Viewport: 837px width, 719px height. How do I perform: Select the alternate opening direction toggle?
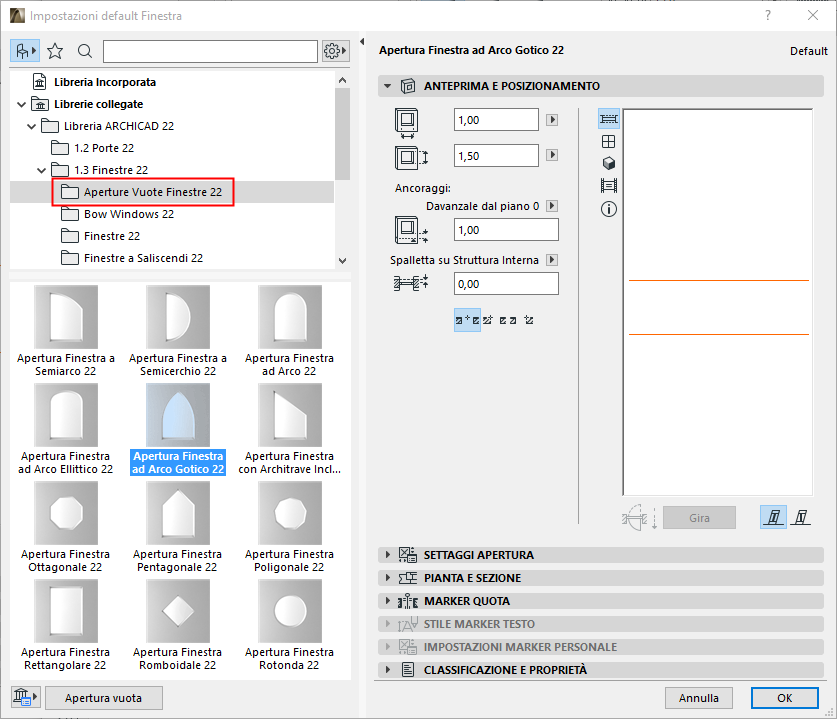801,517
